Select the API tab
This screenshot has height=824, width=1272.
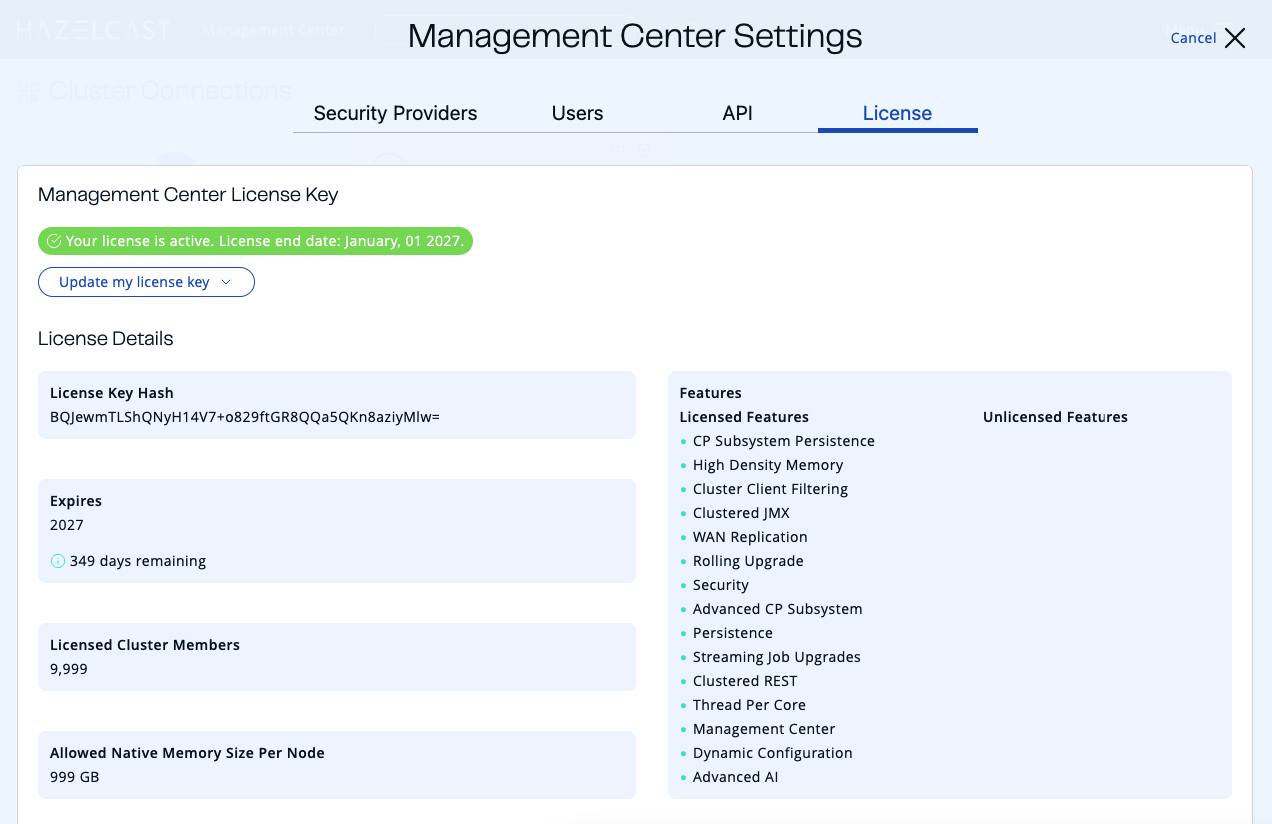tap(737, 113)
